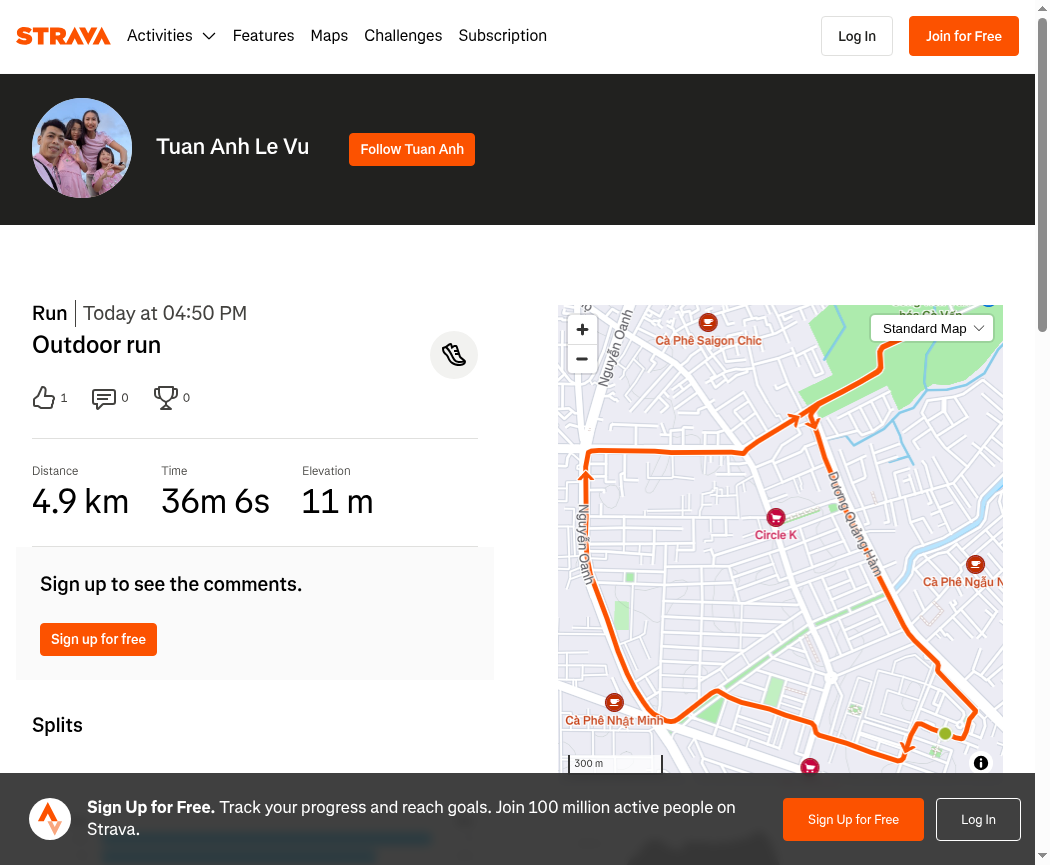Open the Standard Map style dropdown
The width and height of the screenshot is (1050, 865).
(x=931, y=329)
